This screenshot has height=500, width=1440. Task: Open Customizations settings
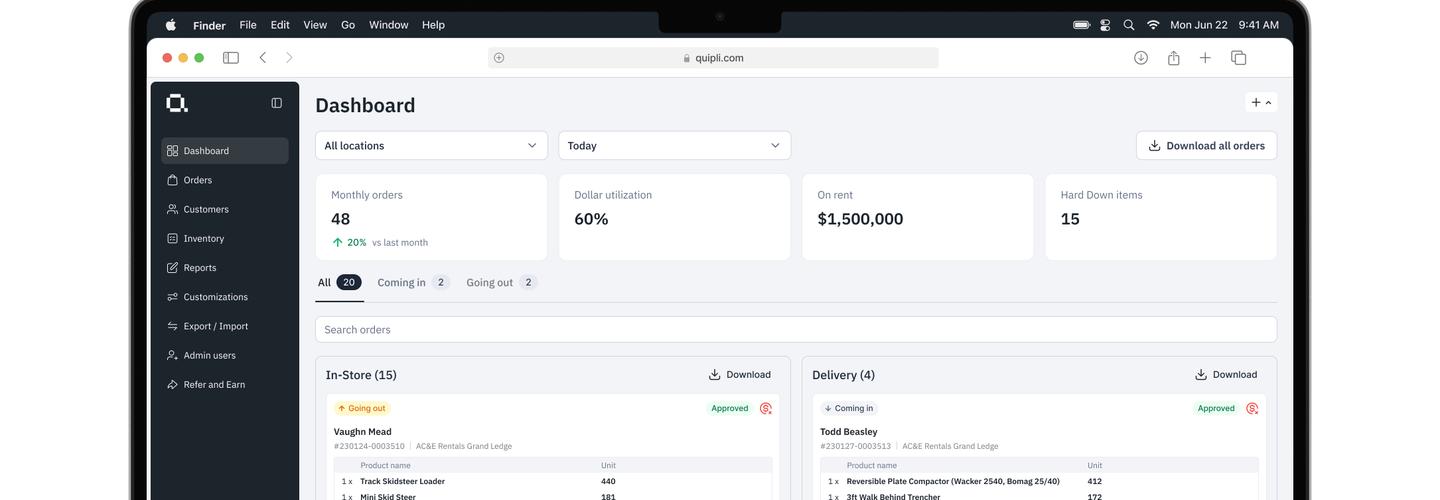pos(215,297)
